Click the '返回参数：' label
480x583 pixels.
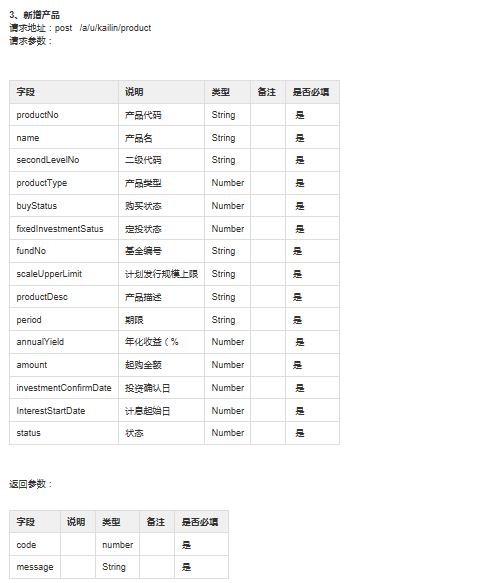[x=30, y=484]
